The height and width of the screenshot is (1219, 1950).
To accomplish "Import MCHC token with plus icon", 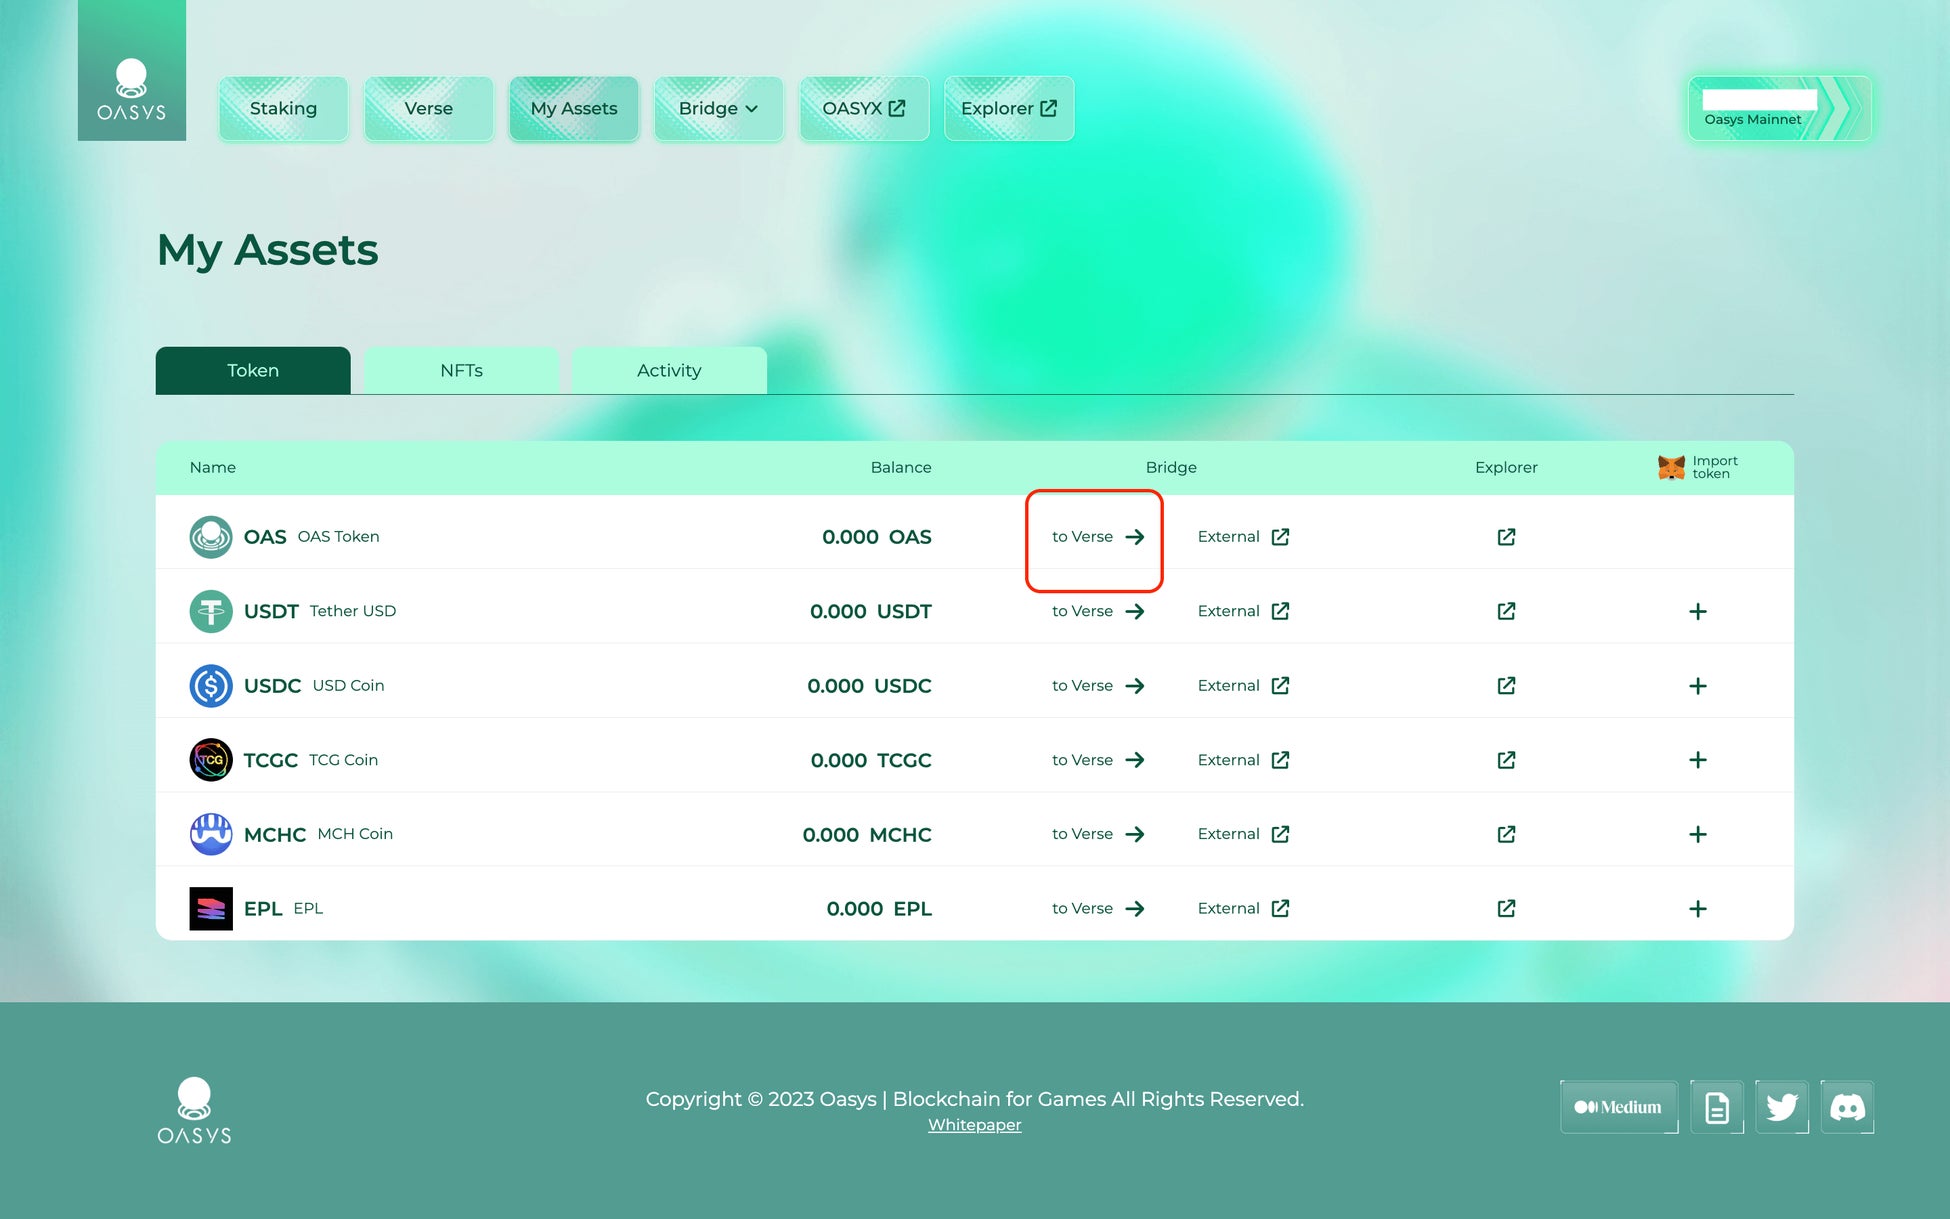I will (1697, 834).
